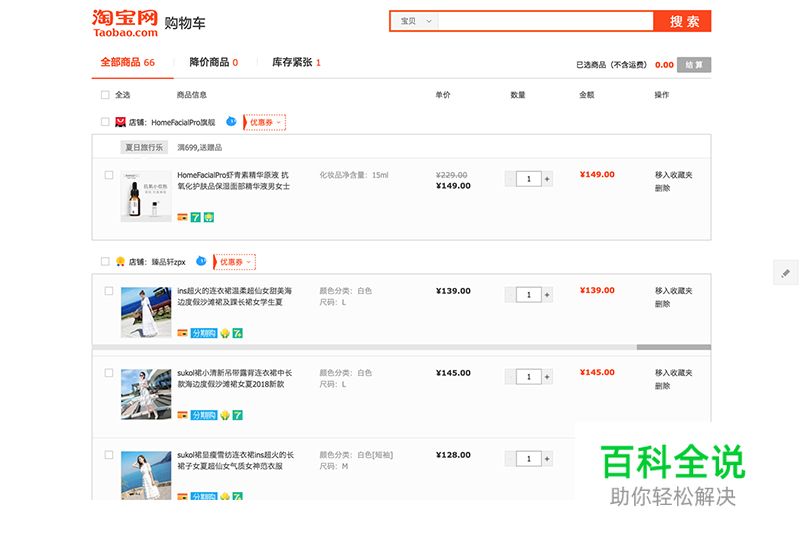Move ¥139.00 dress to favorites
This screenshot has height=544, width=800.
point(673,291)
